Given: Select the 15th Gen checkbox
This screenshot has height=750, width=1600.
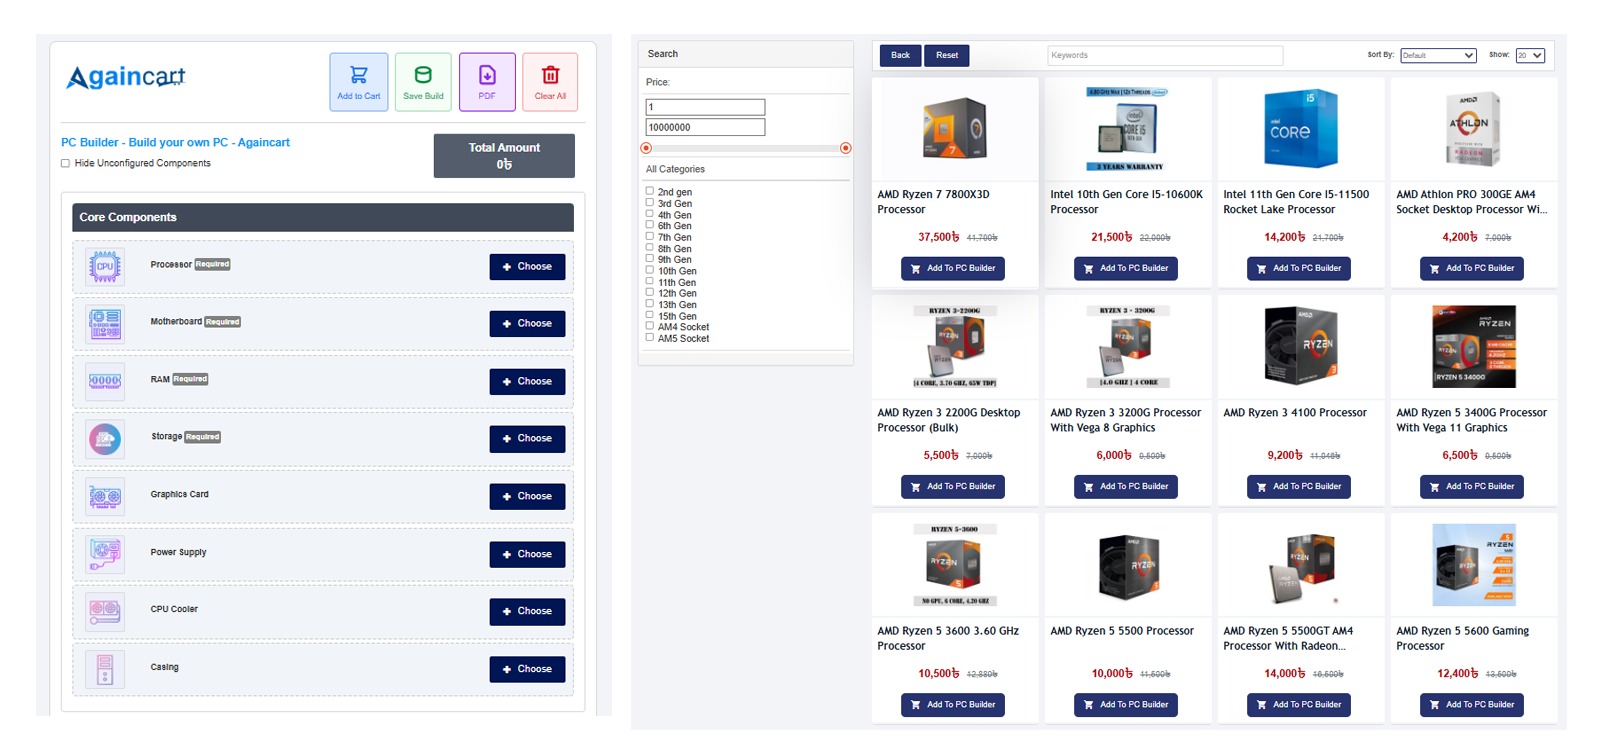Looking at the screenshot, I should pos(649,314).
